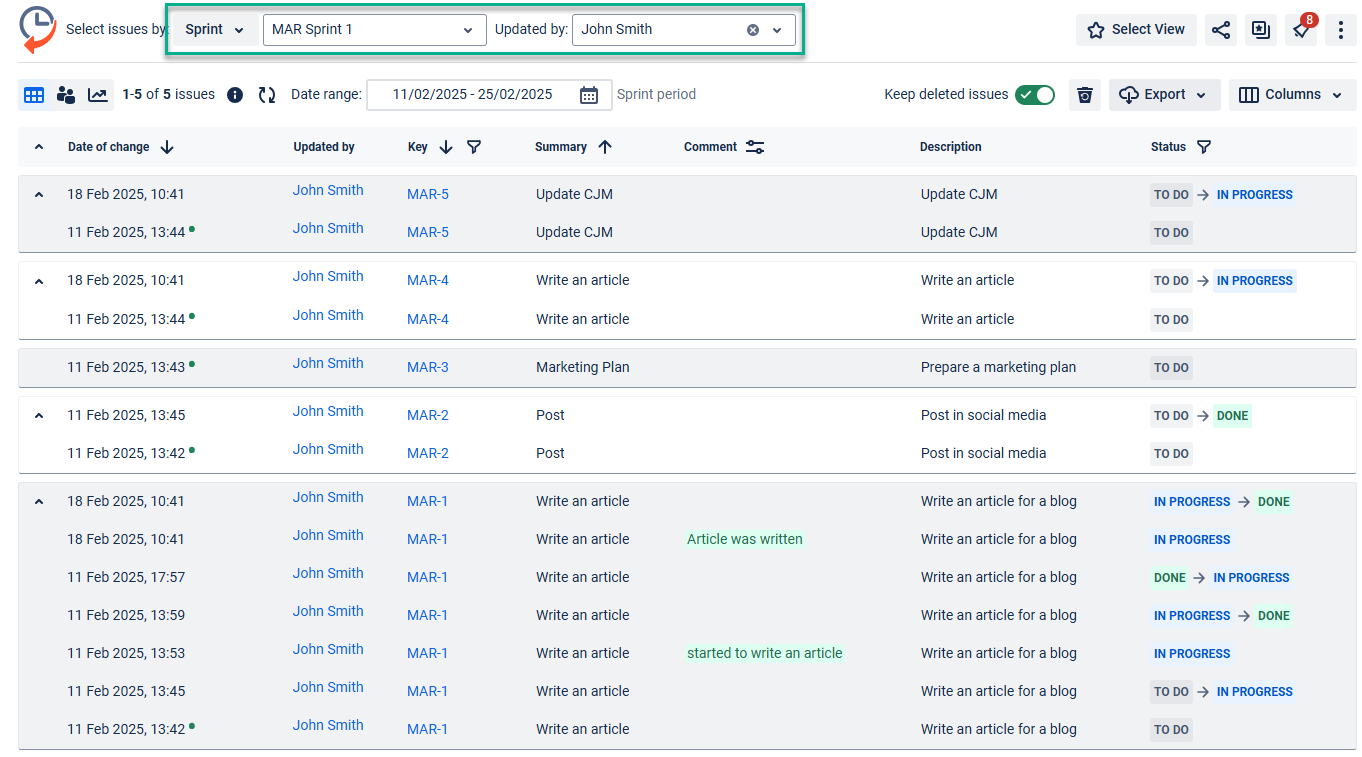Open comment display settings icon
The image size is (1362, 757).
tap(755, 146)
